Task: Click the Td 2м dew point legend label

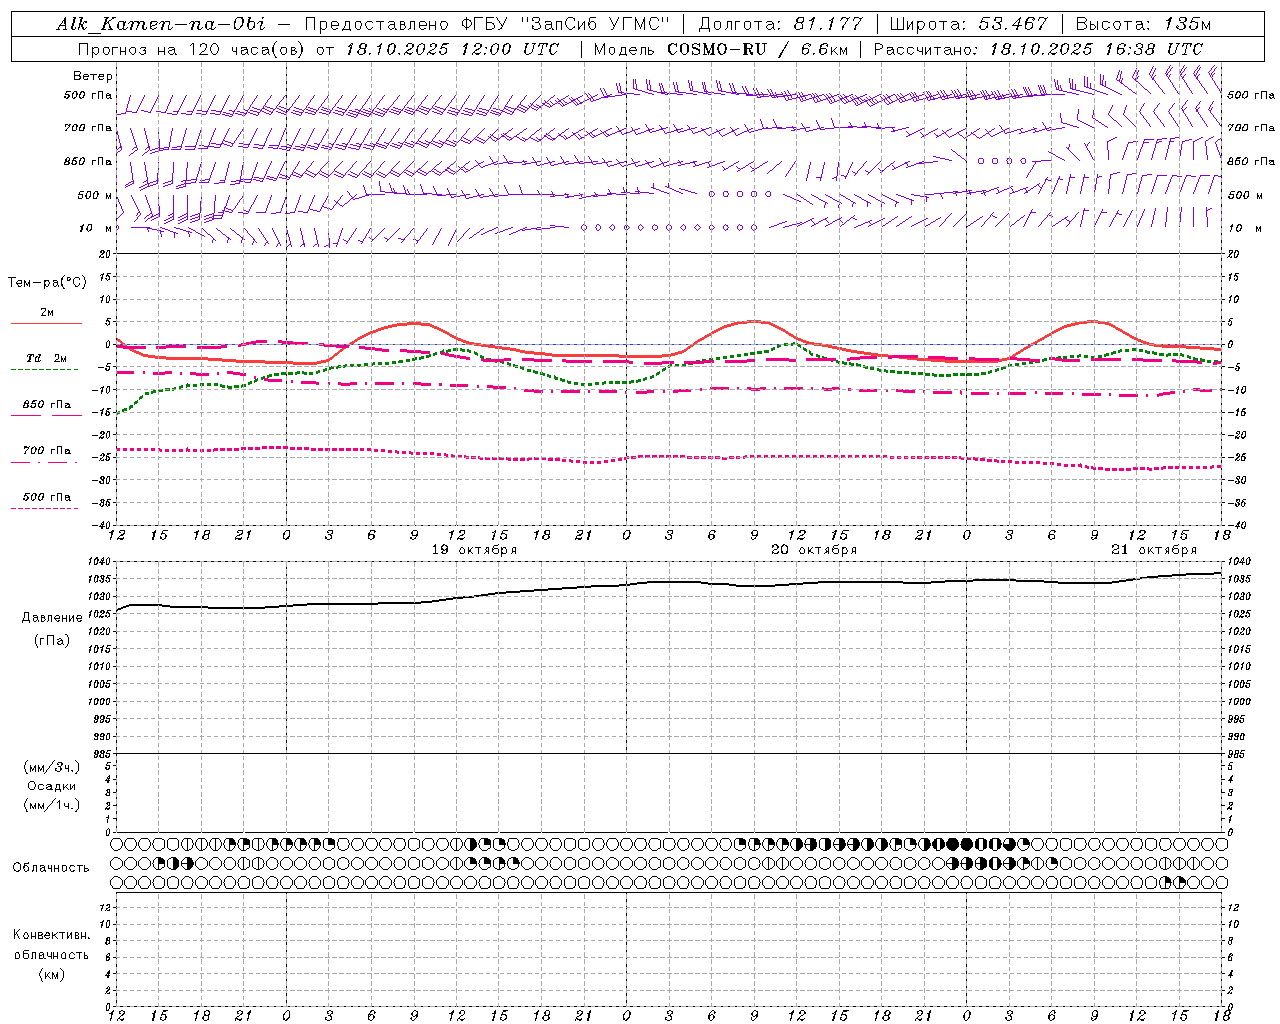Action: point(46,358)
